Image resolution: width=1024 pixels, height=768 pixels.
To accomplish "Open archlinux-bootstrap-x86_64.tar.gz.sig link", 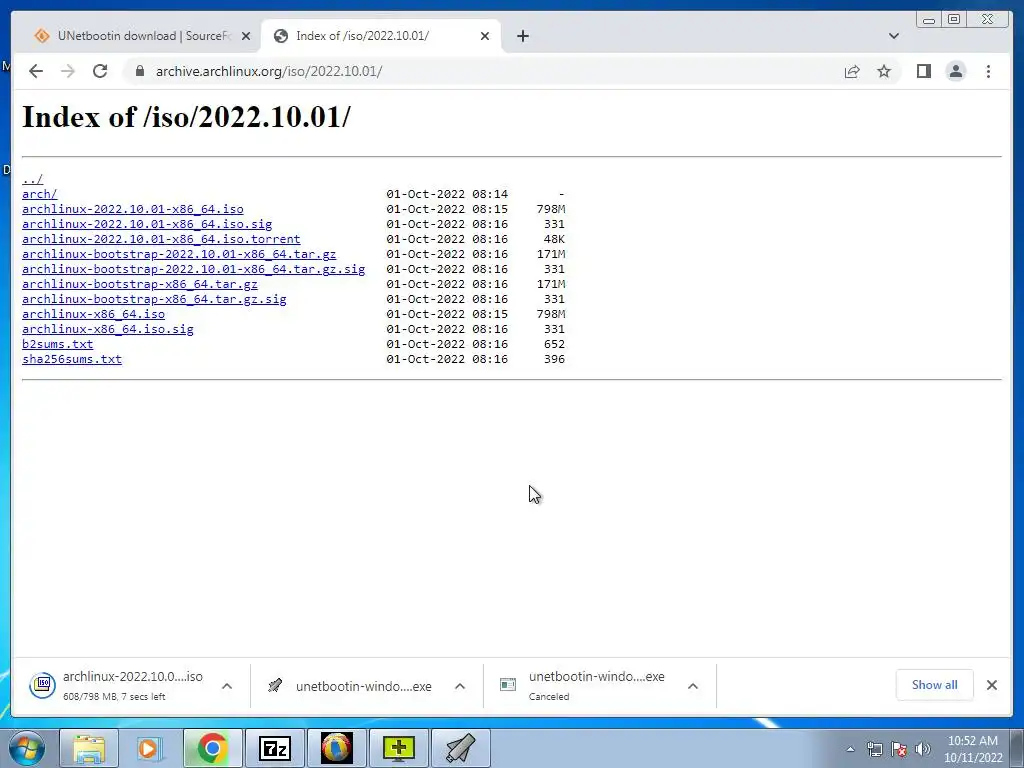I will [154, 299].
